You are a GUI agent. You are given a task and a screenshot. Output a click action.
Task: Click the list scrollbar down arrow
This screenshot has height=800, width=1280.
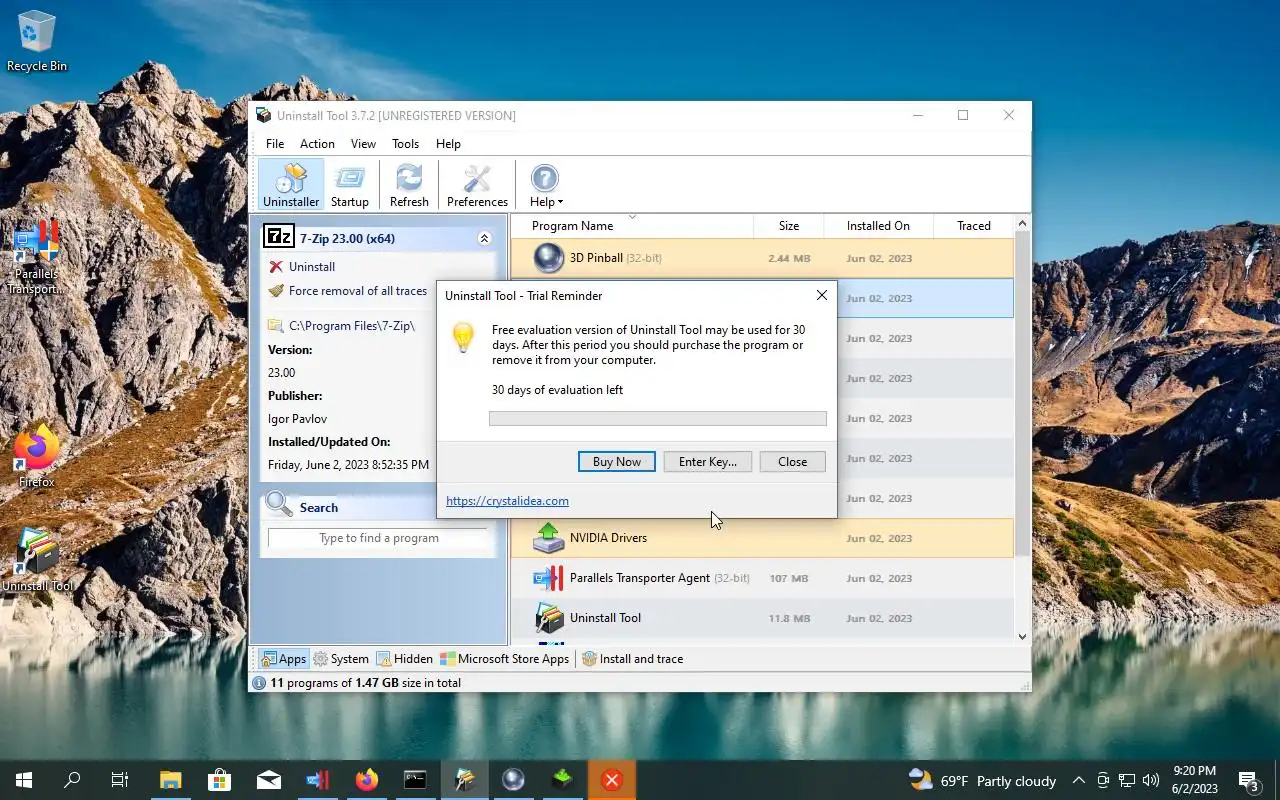[1022, 636]
